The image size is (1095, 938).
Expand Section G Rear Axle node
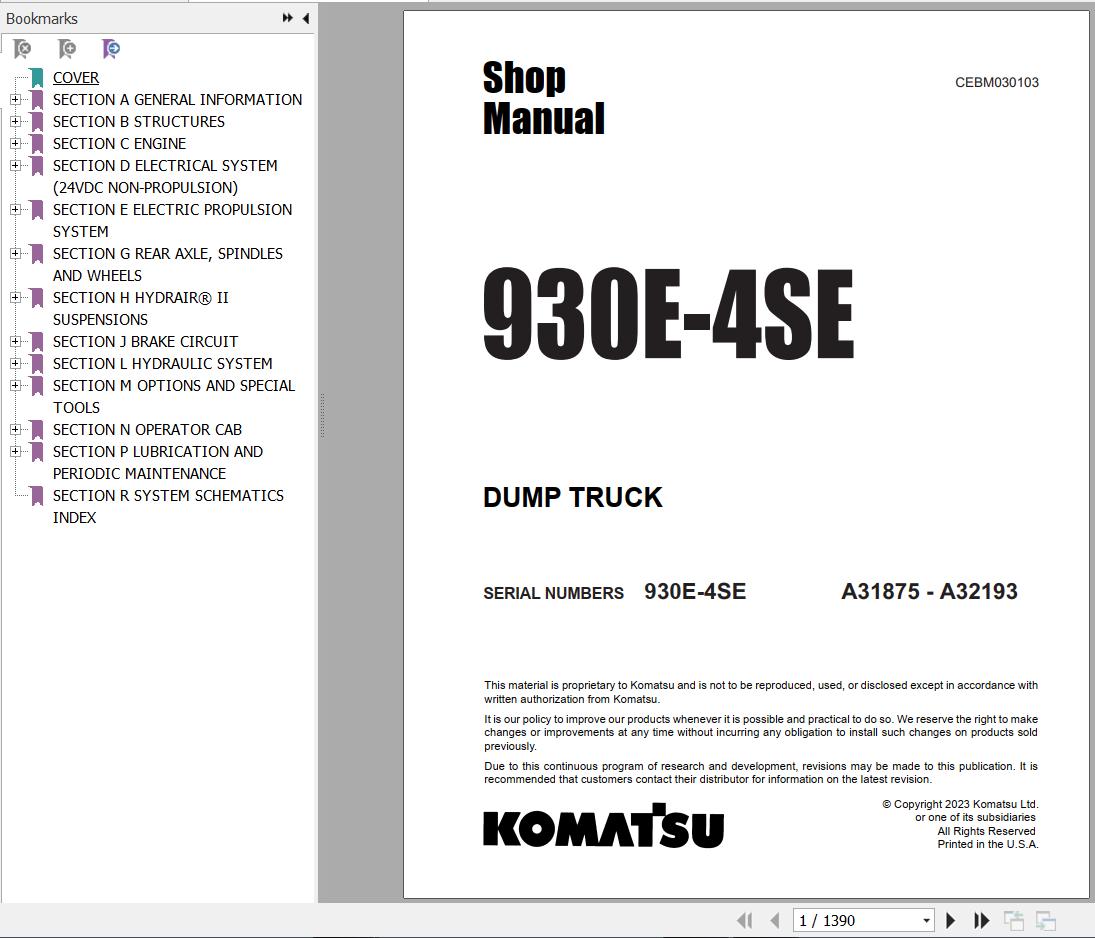pos(15,254)
